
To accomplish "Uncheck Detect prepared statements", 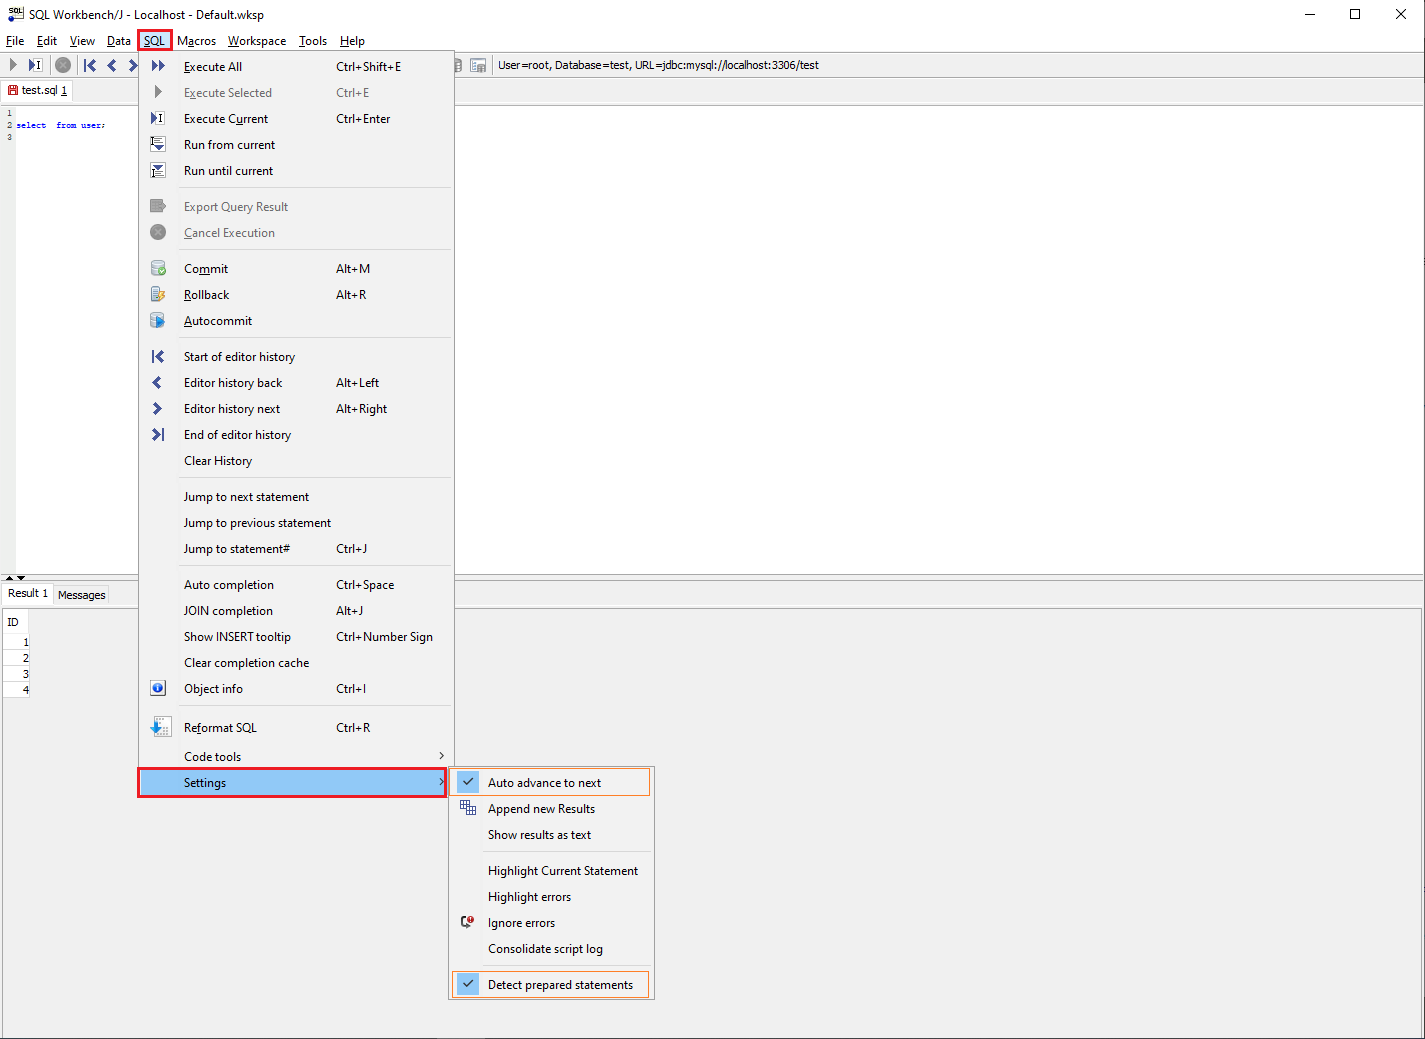I will [551, 984].
